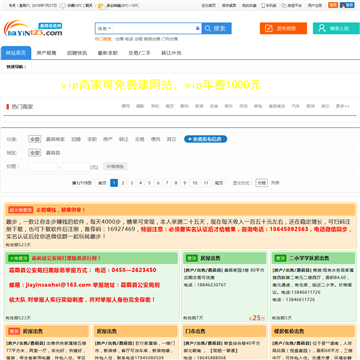Open the 转让外兑 tab
The image size is (360, 360).
point(171,53)
